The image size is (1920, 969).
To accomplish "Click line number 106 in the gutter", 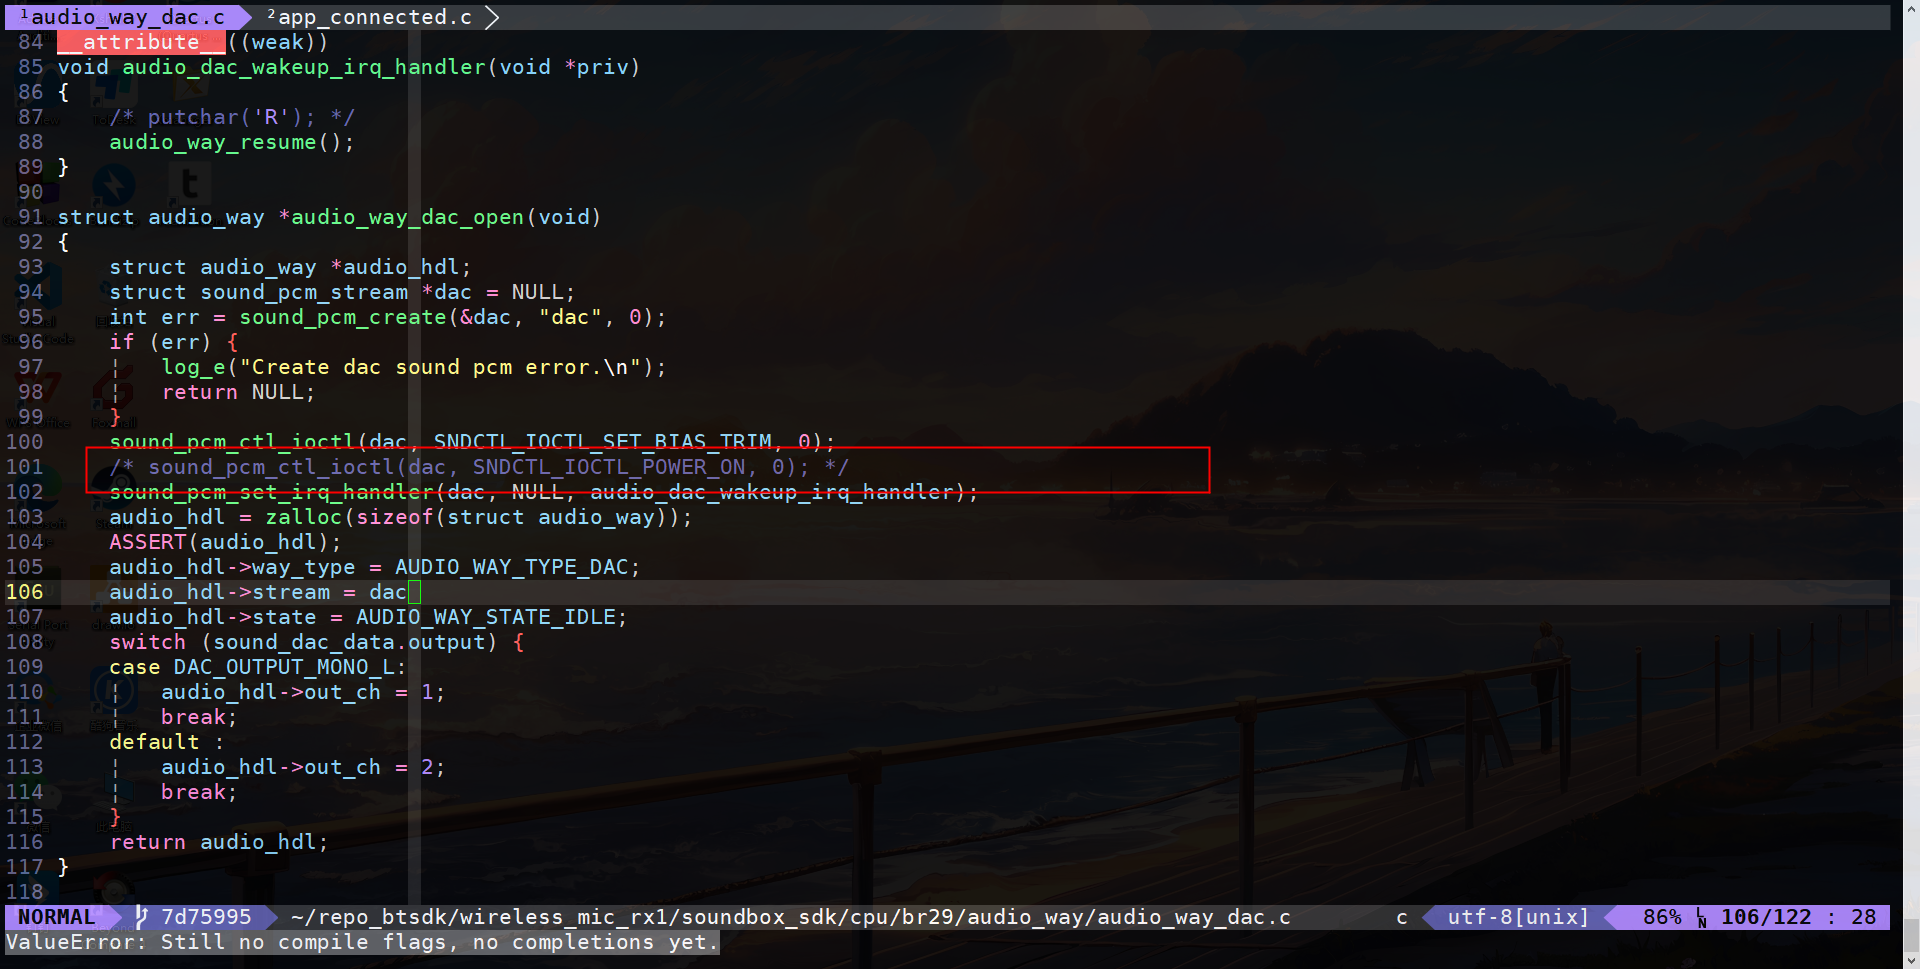I will click(25, 592).
